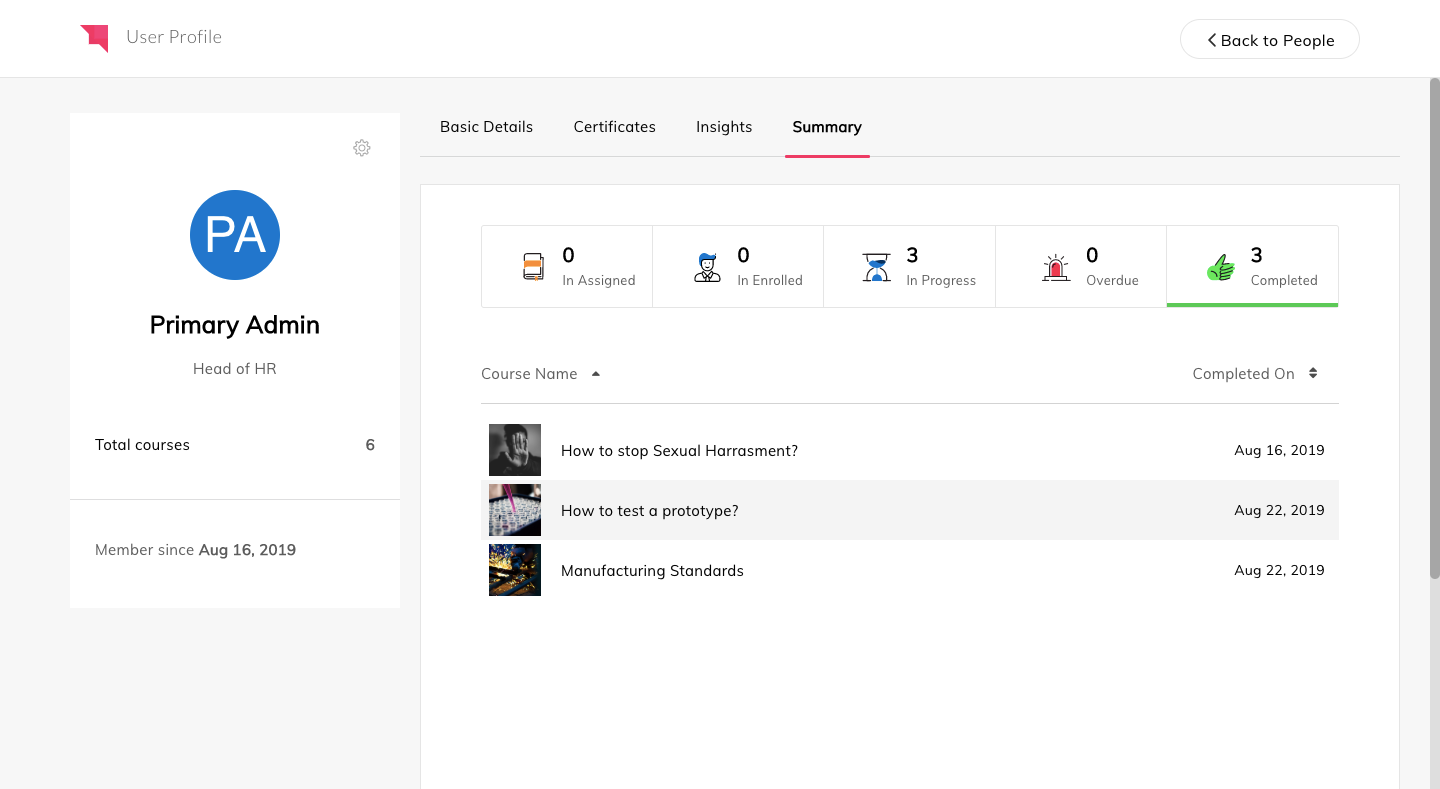This screenshot has width=1440, height=789.
Task: Open the How to test a prototype course
Action: pyautogui.click(x=649, y=510)
